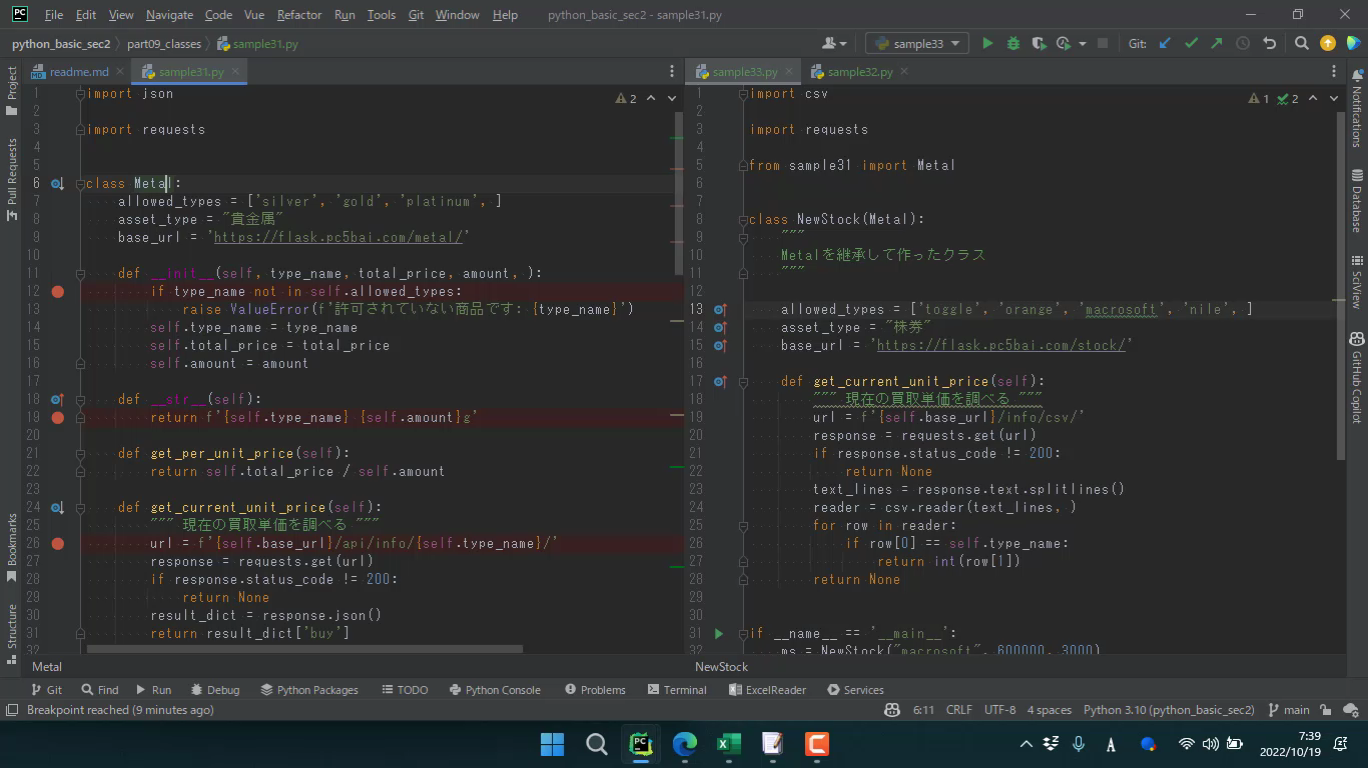
Task: Start debugging with the bug icon
Action: click(1013, 43)
